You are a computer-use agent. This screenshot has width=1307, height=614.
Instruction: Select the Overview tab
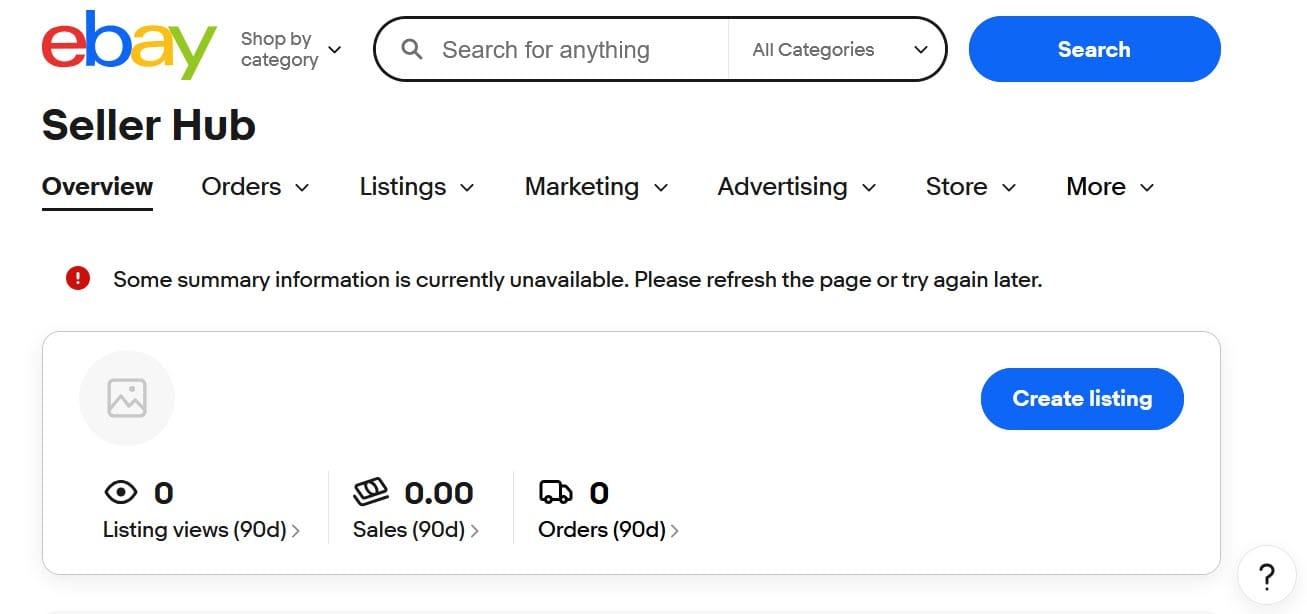[97, 187]
